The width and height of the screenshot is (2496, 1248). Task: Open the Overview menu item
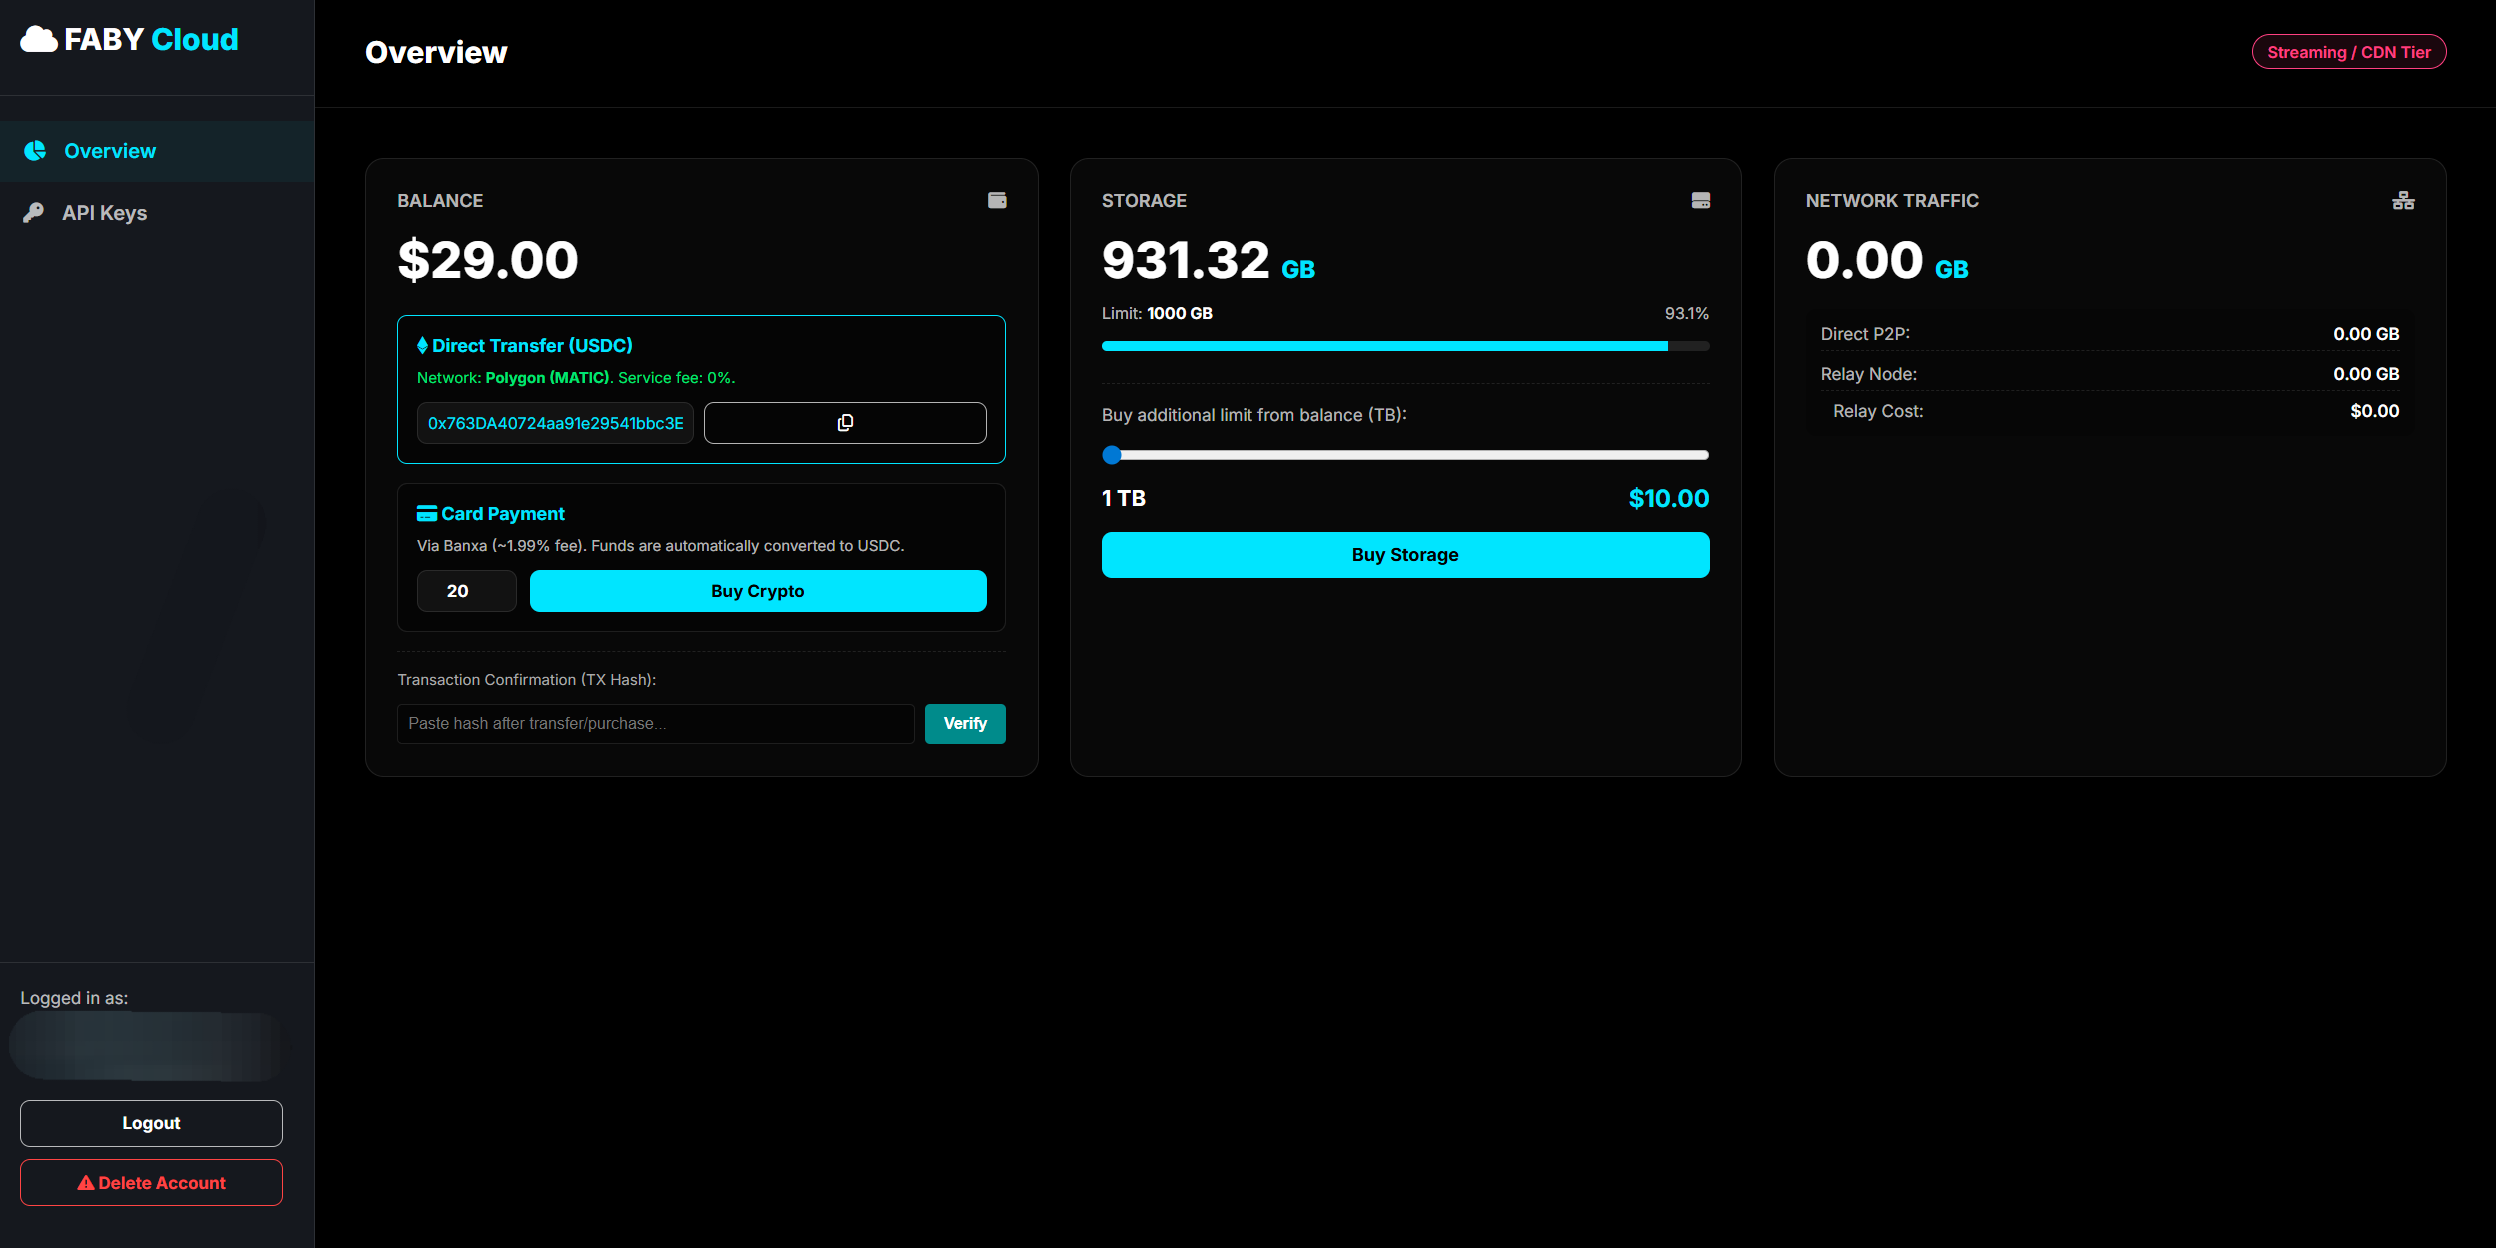coord(110,151)
